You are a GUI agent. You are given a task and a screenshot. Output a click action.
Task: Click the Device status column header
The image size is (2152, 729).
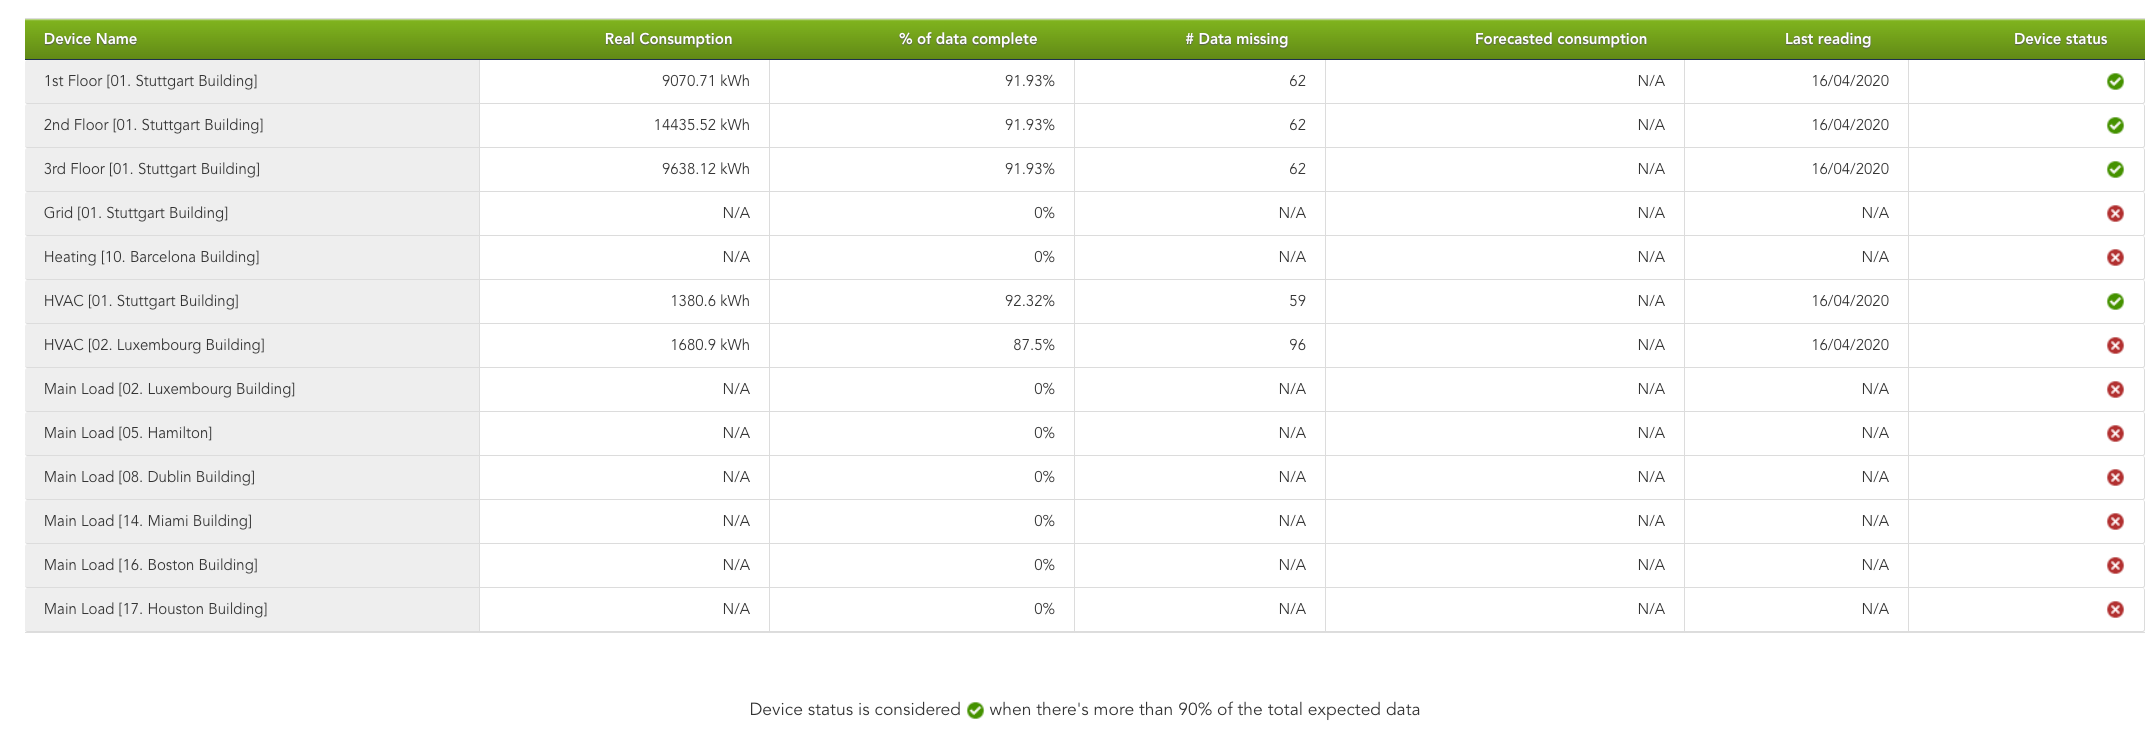(x=2060, y=39)
